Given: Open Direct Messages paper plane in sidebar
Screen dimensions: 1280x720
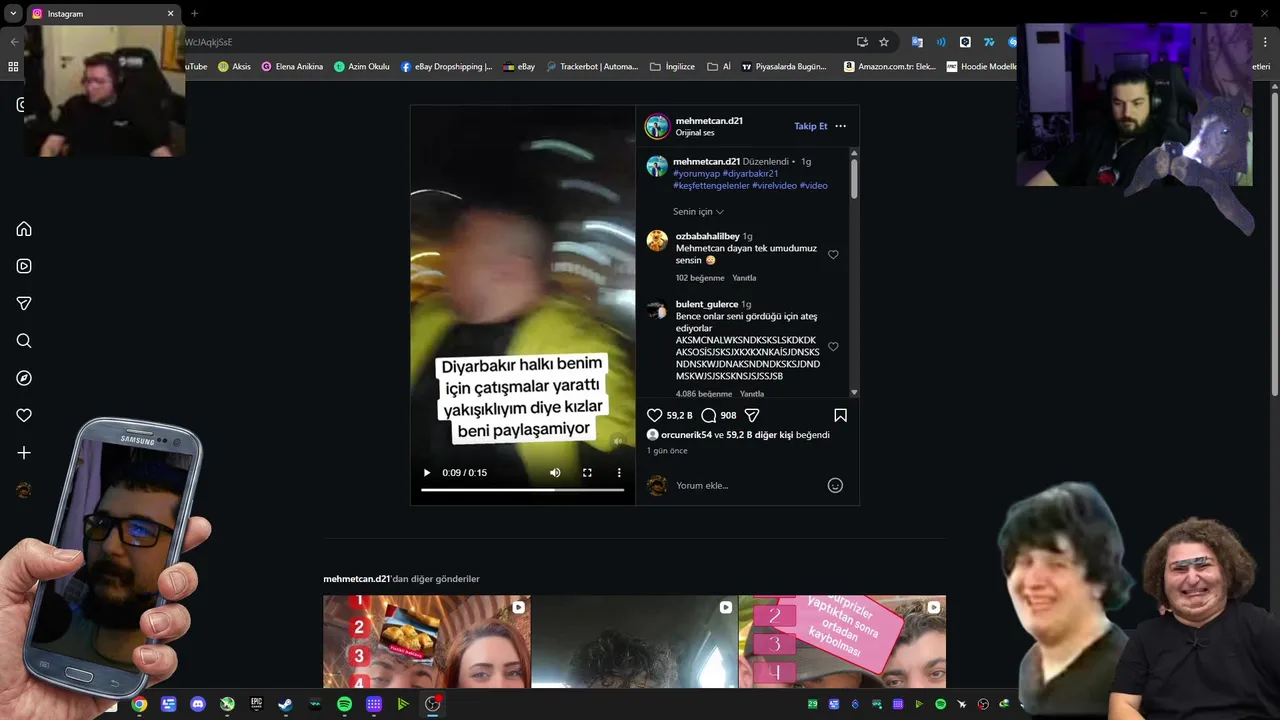Looking at the screenshot, I should 24,303.
